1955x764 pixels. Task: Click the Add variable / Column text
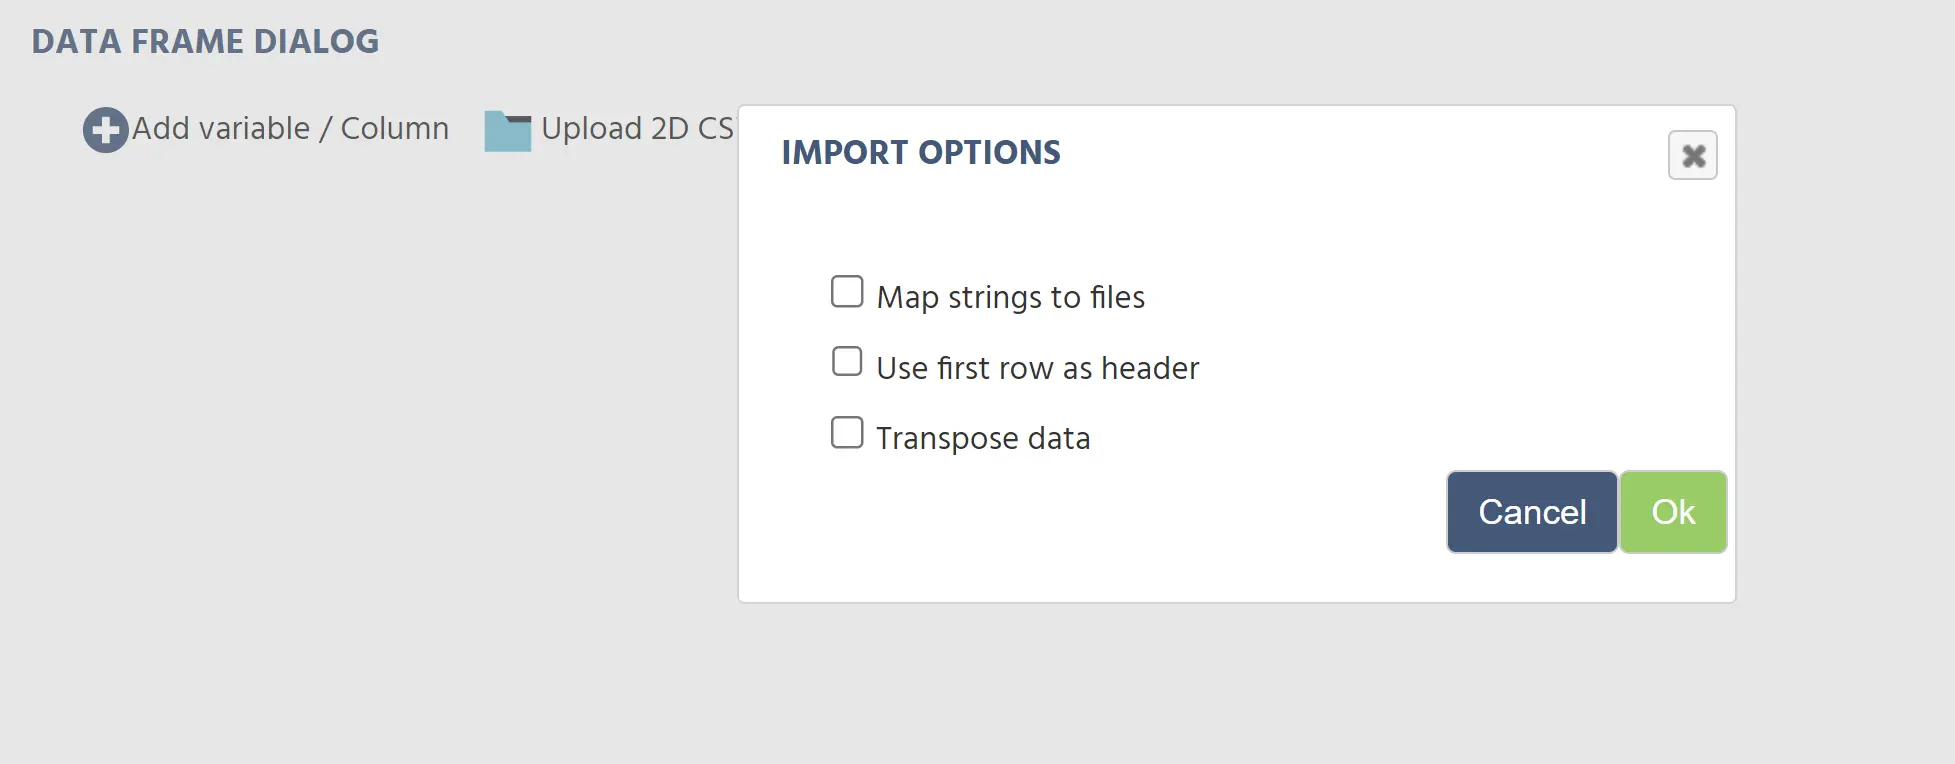pos(290,129)
